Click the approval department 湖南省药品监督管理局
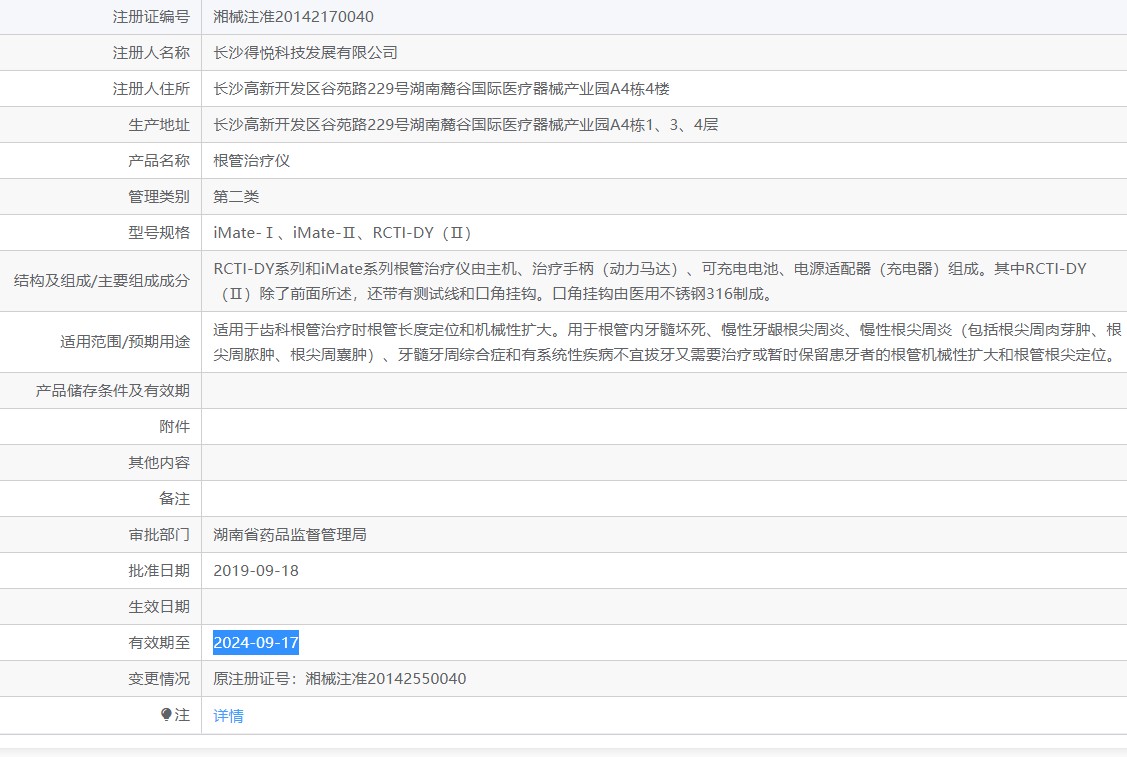 click(x=290, y=534)
